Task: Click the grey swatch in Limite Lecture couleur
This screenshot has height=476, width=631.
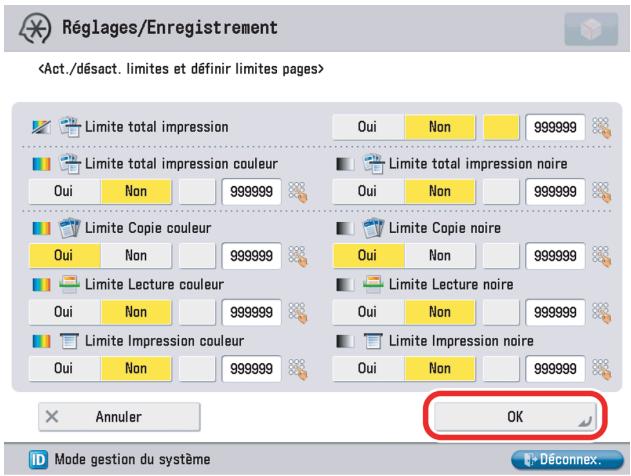Action: coord(197,312)
